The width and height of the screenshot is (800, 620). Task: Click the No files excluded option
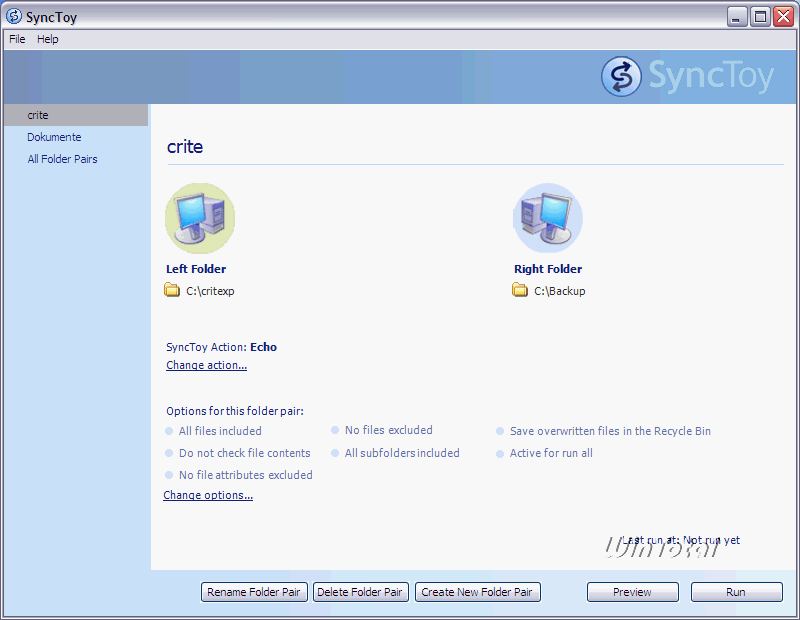coord(388,430)
